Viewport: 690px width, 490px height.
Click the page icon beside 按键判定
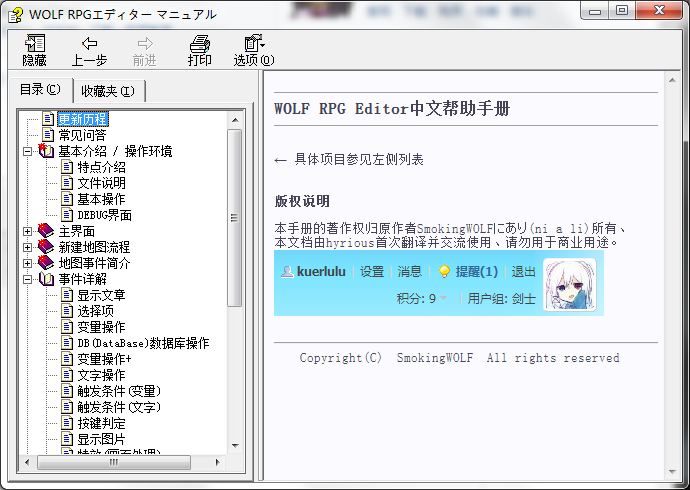(x=67, y=423)
